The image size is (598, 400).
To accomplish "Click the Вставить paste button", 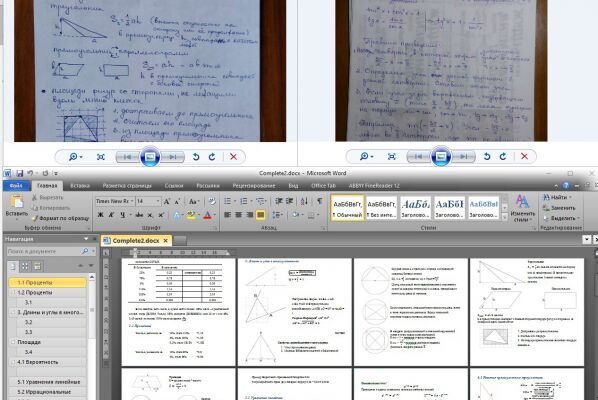I will coord(17,206).
